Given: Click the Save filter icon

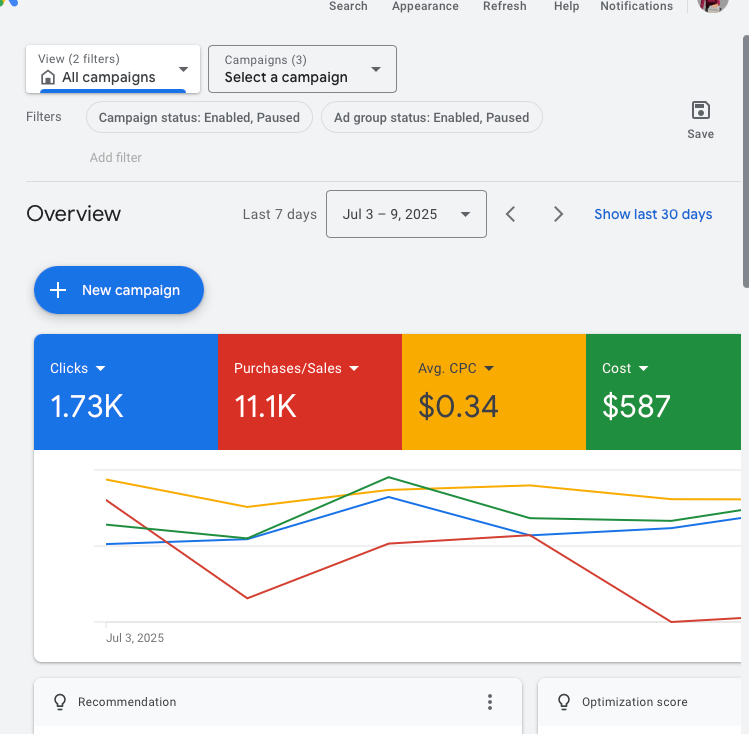Looking at the screenshot, I should (x=700, y=111).
